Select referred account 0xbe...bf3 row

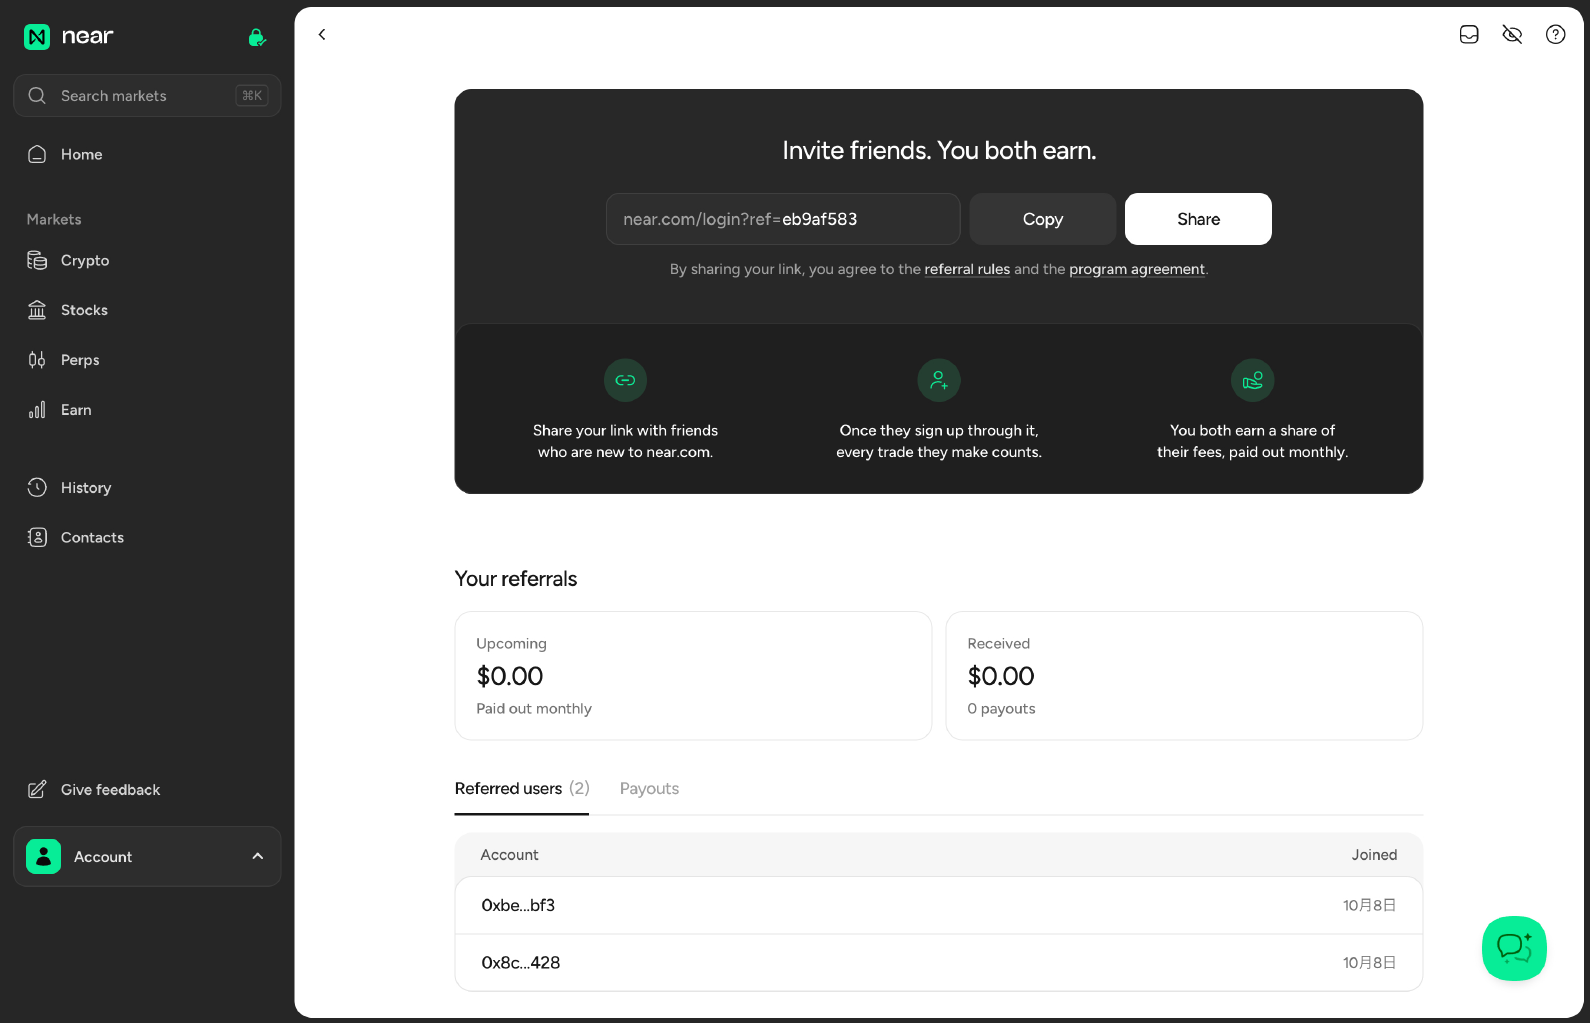939,905
